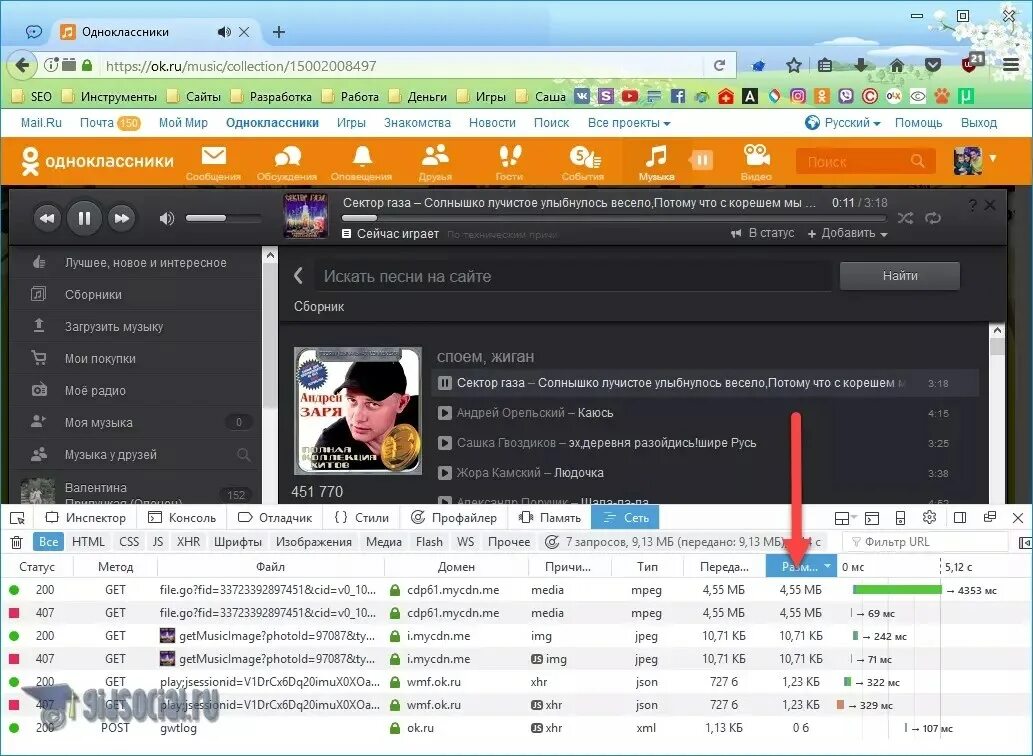Toggle the Медиа network filter
Viewport: 1033px width, 756px height.
point(384,542)
